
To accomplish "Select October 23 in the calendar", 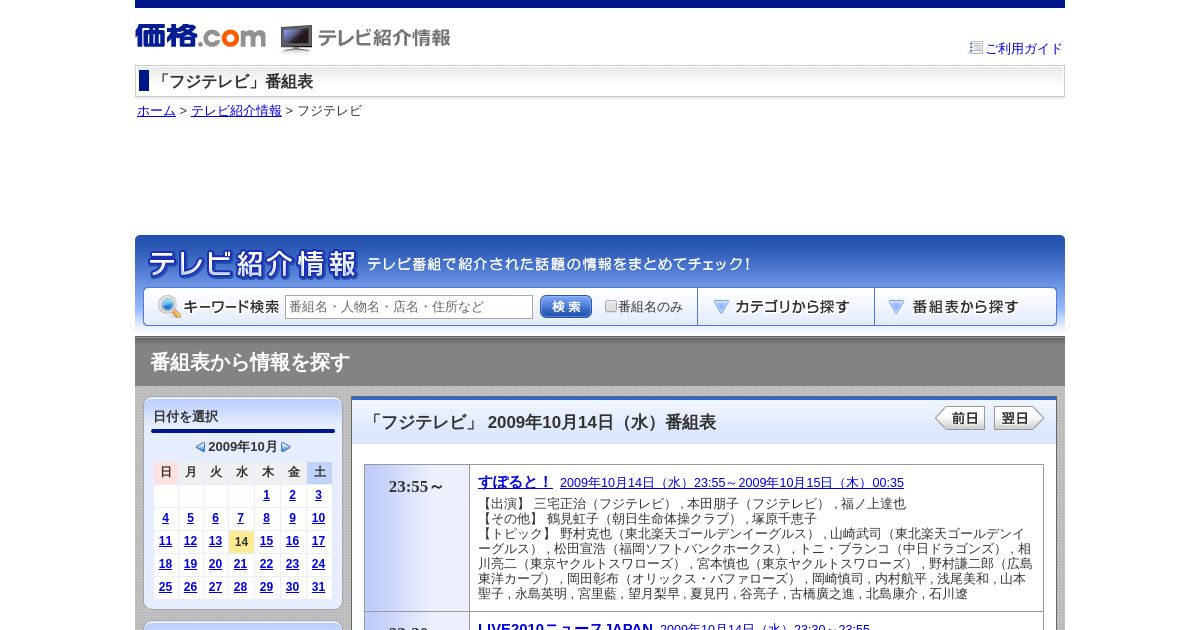I will pyautogui.click(x=292, y=564).
